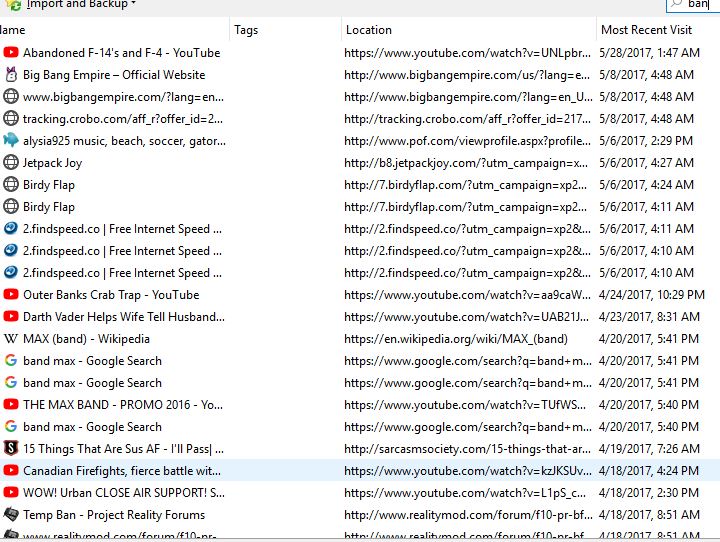
Task: Click globe icon of Birdy Flap 4:11 AM entry
Action: (x=11, y=207)
